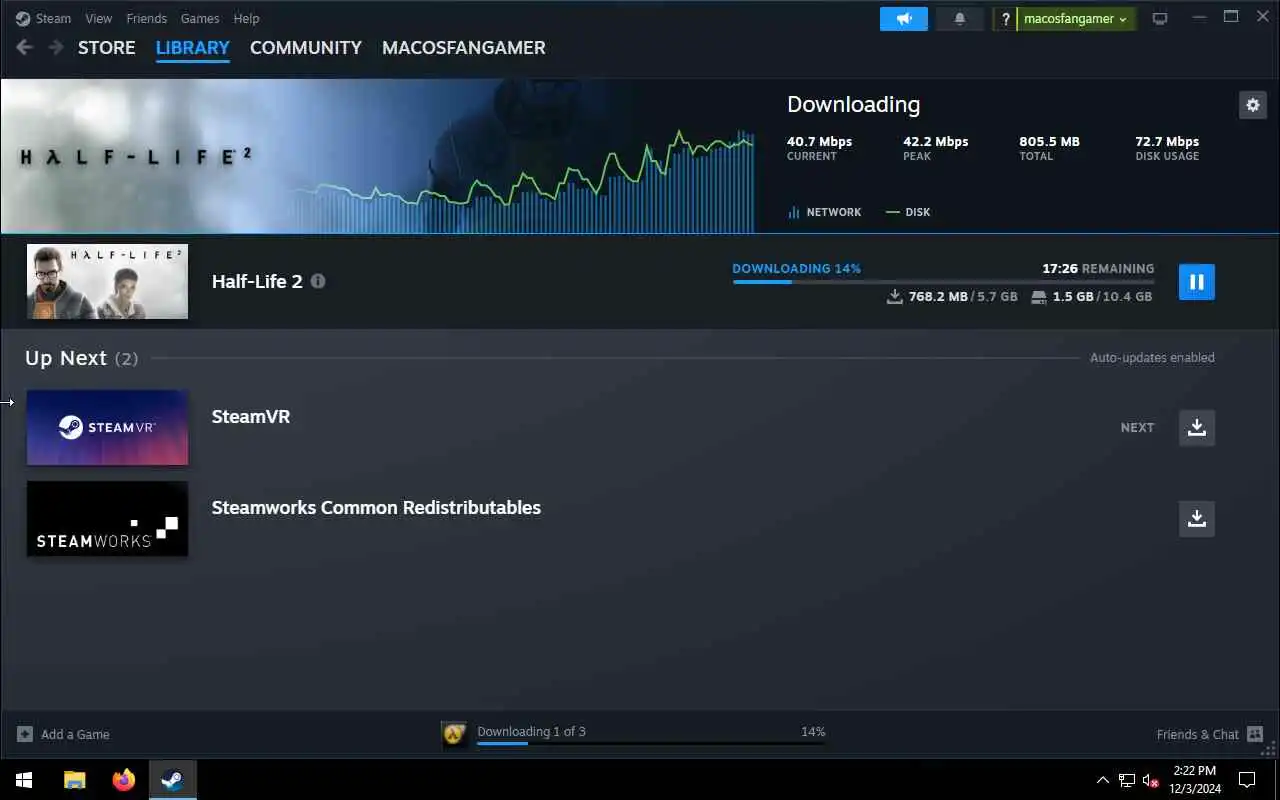1280x800 pixels.
Task: Switch to the STORE tab
Action: (106, 47)
